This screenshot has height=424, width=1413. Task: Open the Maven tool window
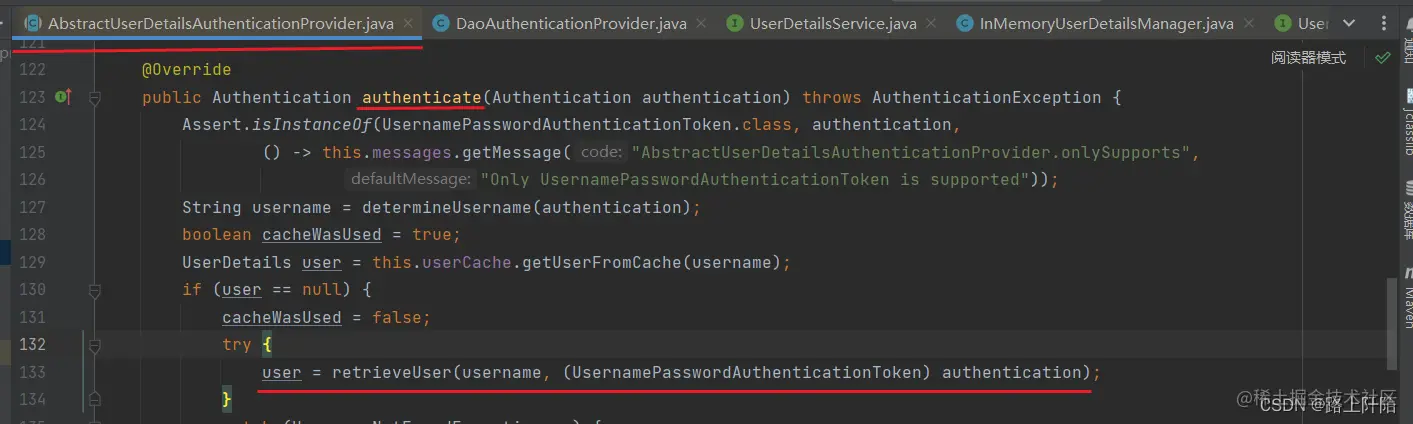point(1407,297)
